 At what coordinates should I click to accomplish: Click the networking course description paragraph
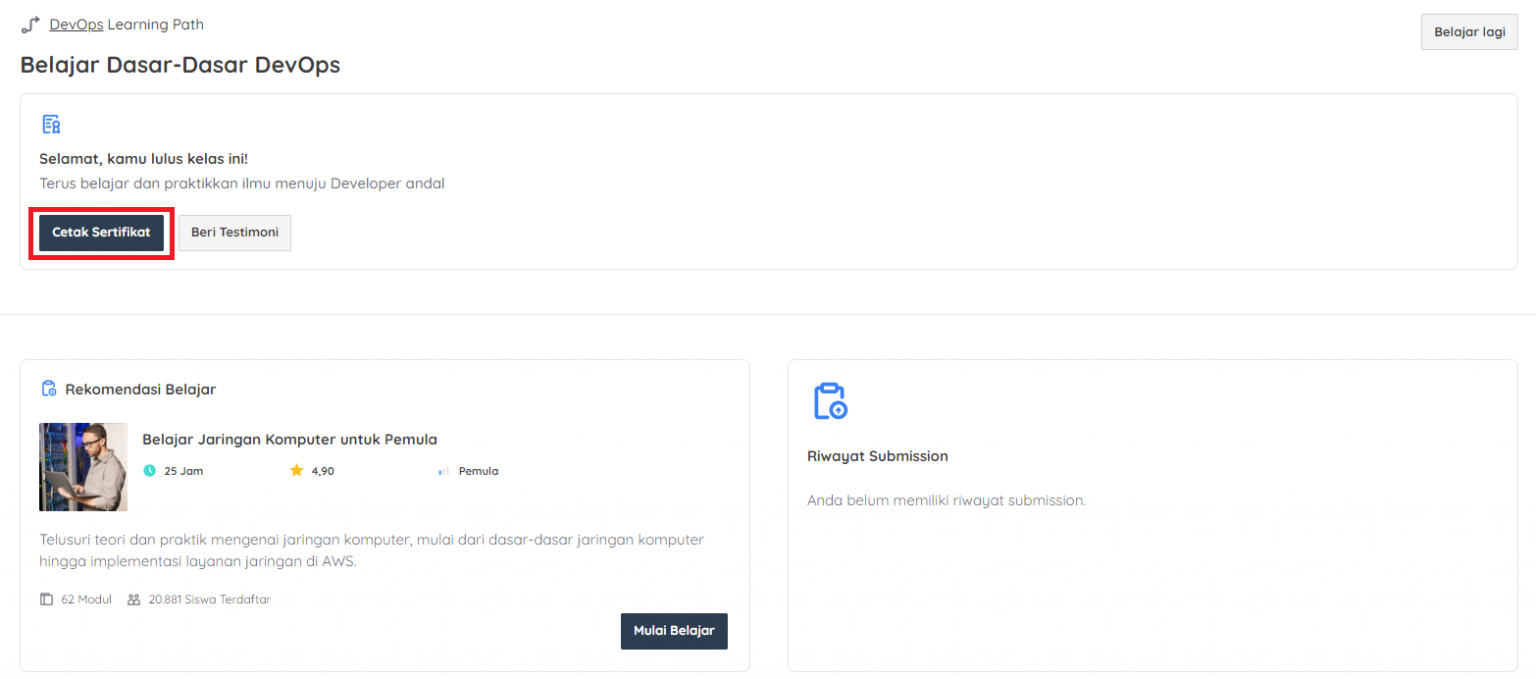371,550
